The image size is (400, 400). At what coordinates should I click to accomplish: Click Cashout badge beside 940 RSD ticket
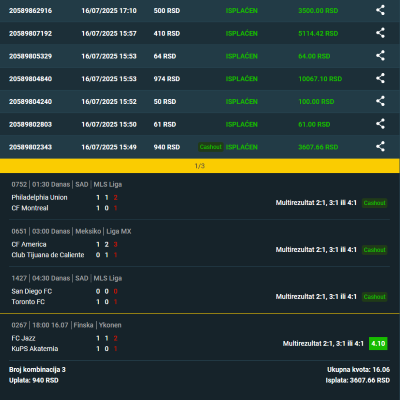click(x=211, y=147)
